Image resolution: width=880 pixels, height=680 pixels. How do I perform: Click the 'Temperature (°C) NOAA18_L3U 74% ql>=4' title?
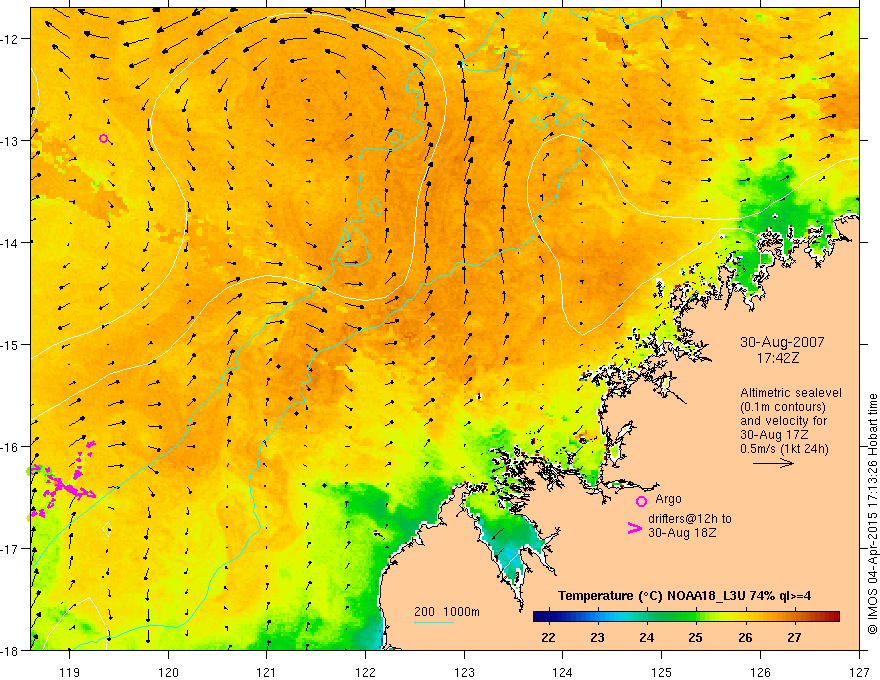pyautogui.click(x=684, y=596)
